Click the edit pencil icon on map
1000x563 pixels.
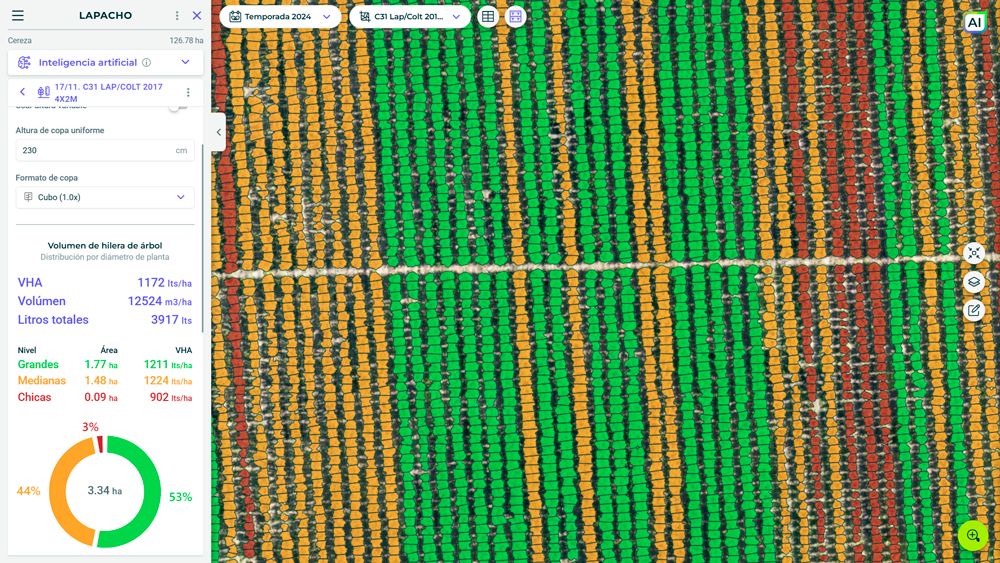click(974, 310)
